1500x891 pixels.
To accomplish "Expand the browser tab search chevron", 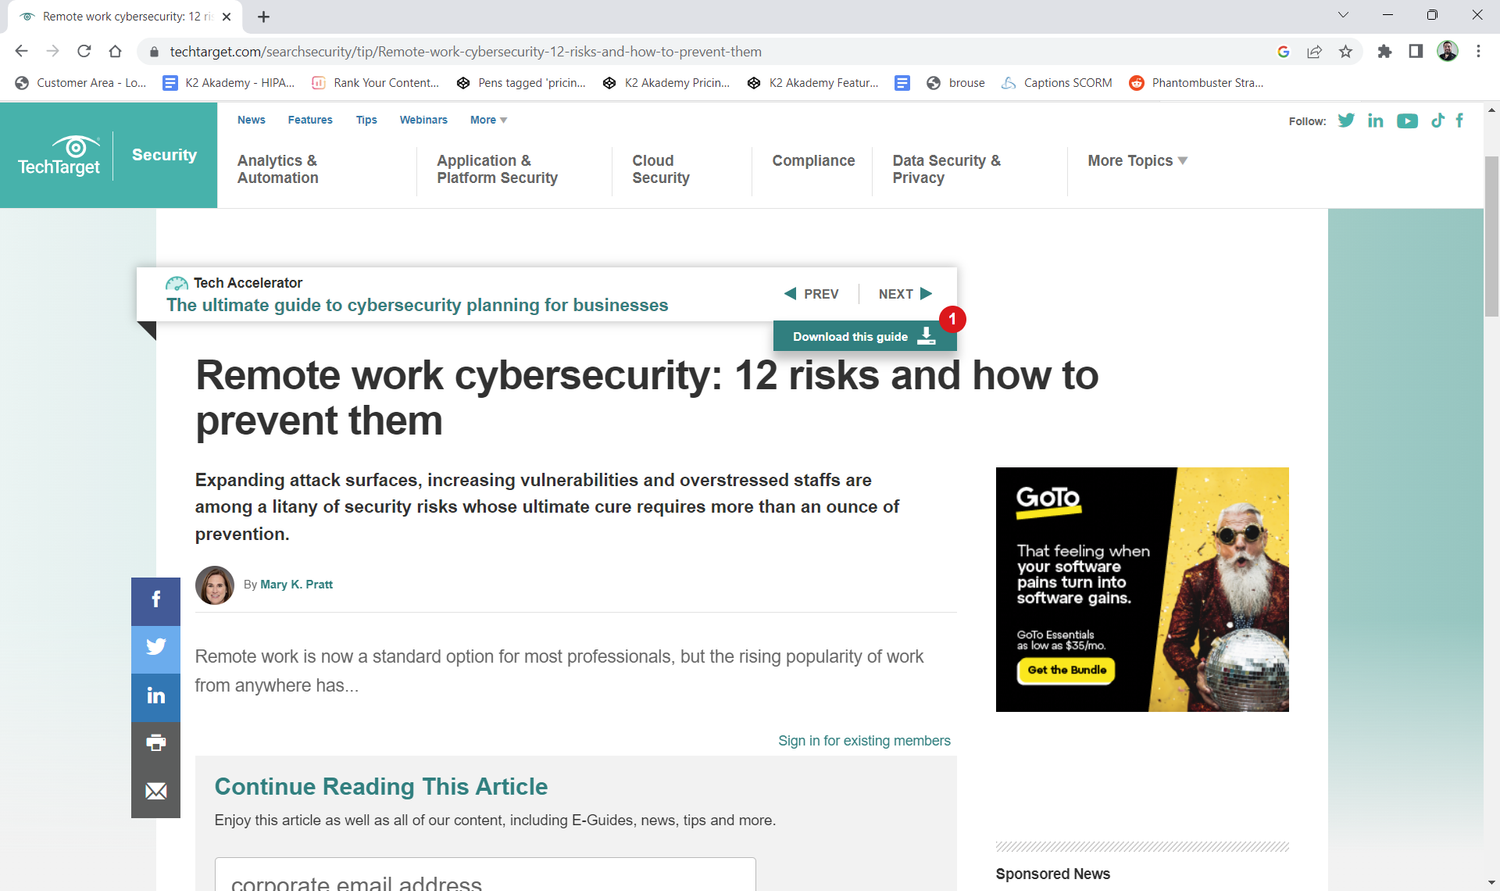I will [x=1344, y=16].
